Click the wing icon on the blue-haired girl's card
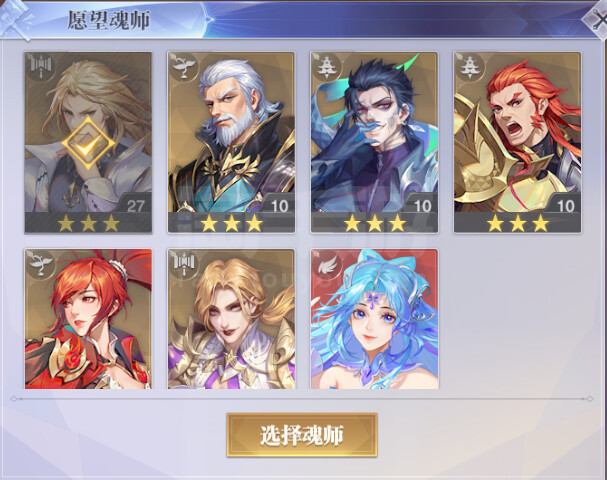 click(326, 265)
